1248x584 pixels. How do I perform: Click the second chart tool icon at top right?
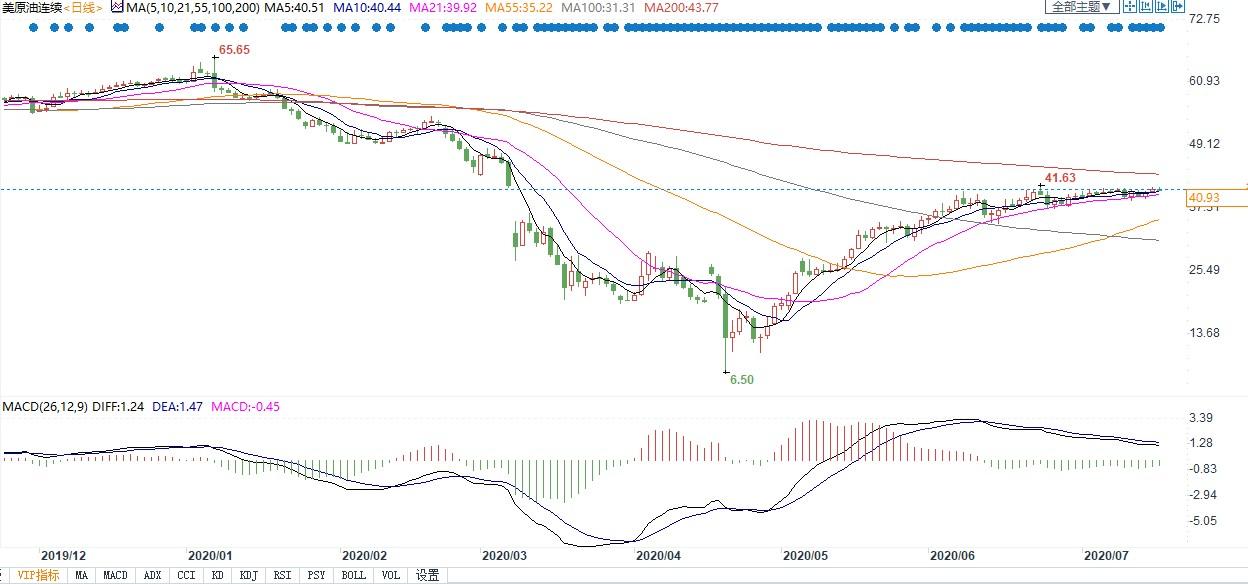pos(1145,7)
